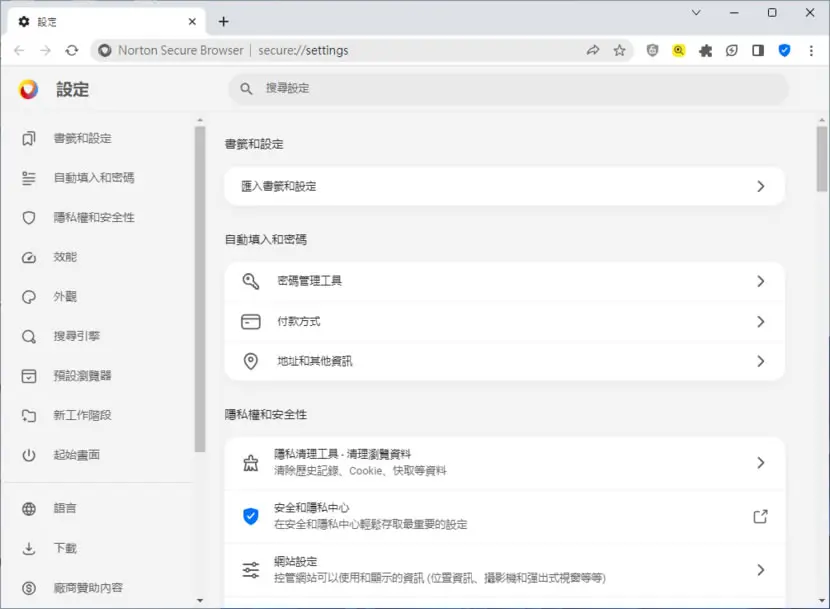Click the 隱私權和安全性 sidebar shield icon
The height and width of the screenshot is (609, 830).
pyautogui.click(x=29, y=218)
